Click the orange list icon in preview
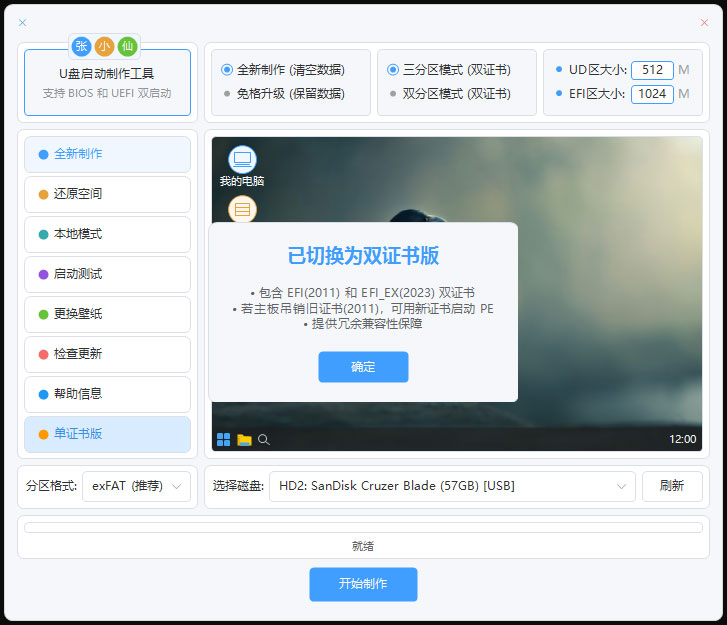Viewport: 727px width, 625px height. click(x=242, y=210)
